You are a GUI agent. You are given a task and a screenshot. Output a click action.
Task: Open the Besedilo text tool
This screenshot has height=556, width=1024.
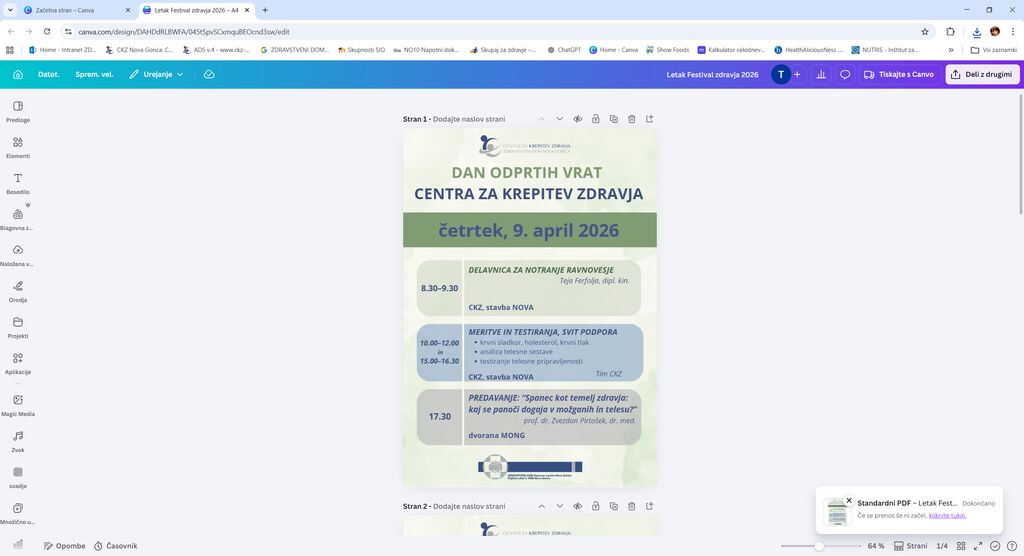[18, 182]
